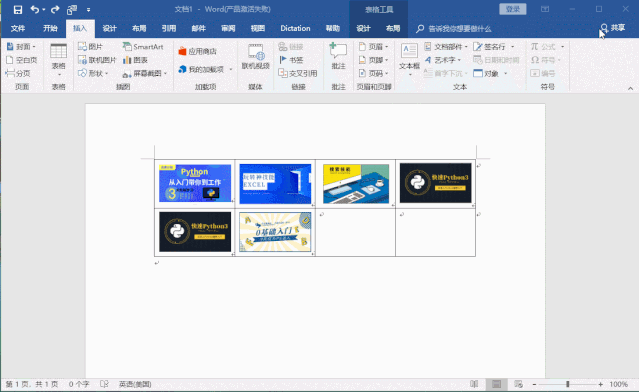This screenshot has height=392, width=639.
Task: Switch to read mode view in status bar
Action: point(474,384)
